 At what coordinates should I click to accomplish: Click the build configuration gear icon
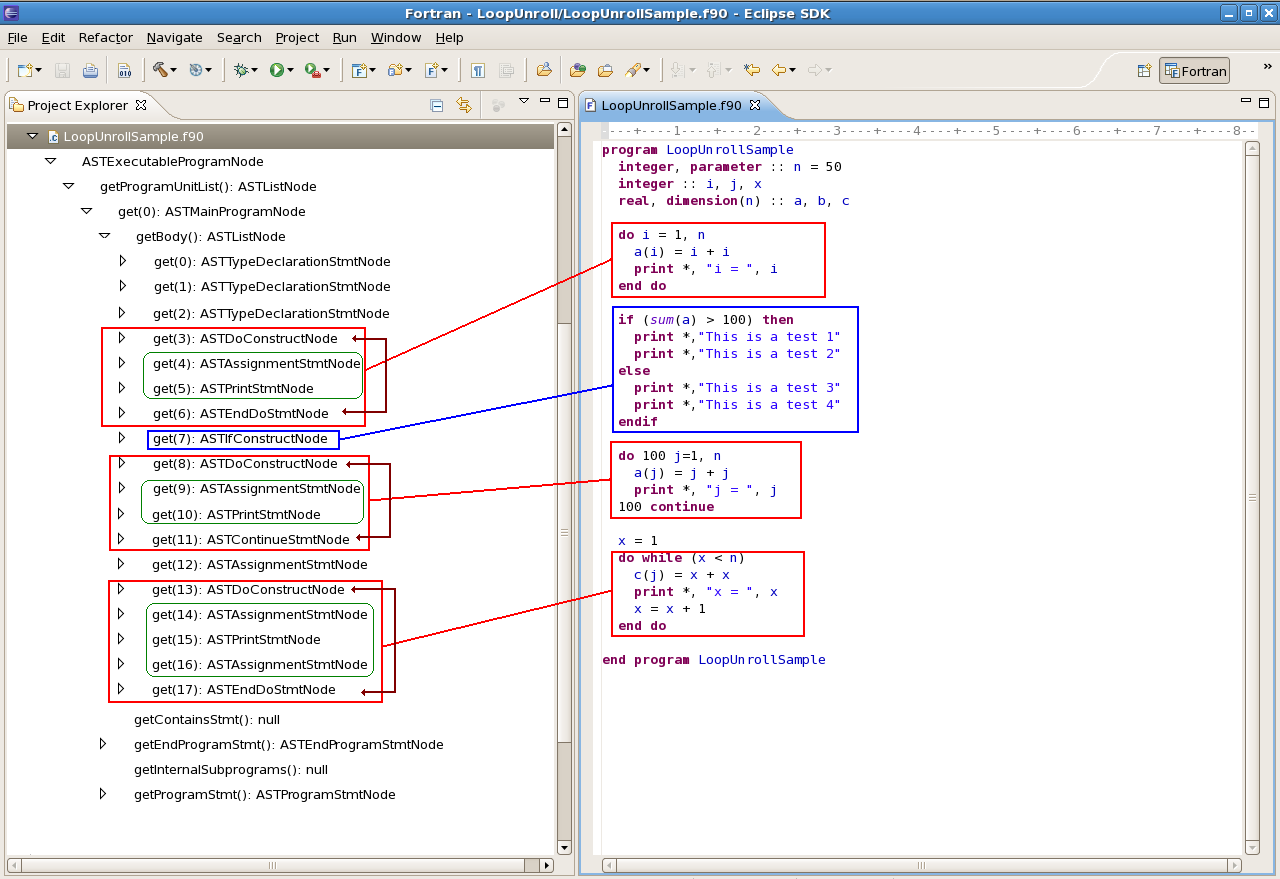click(x=195, y=70)
